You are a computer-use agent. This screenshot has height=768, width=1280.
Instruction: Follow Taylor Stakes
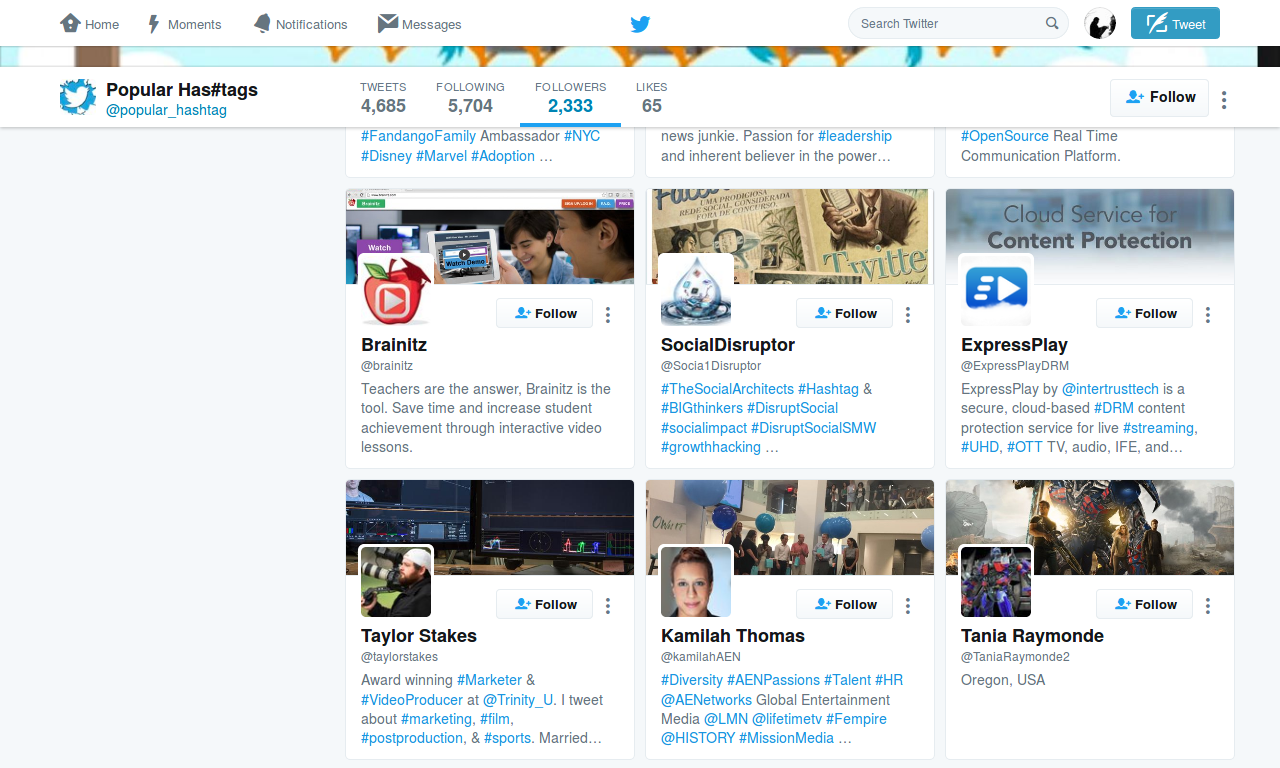[x=544, y=604]
